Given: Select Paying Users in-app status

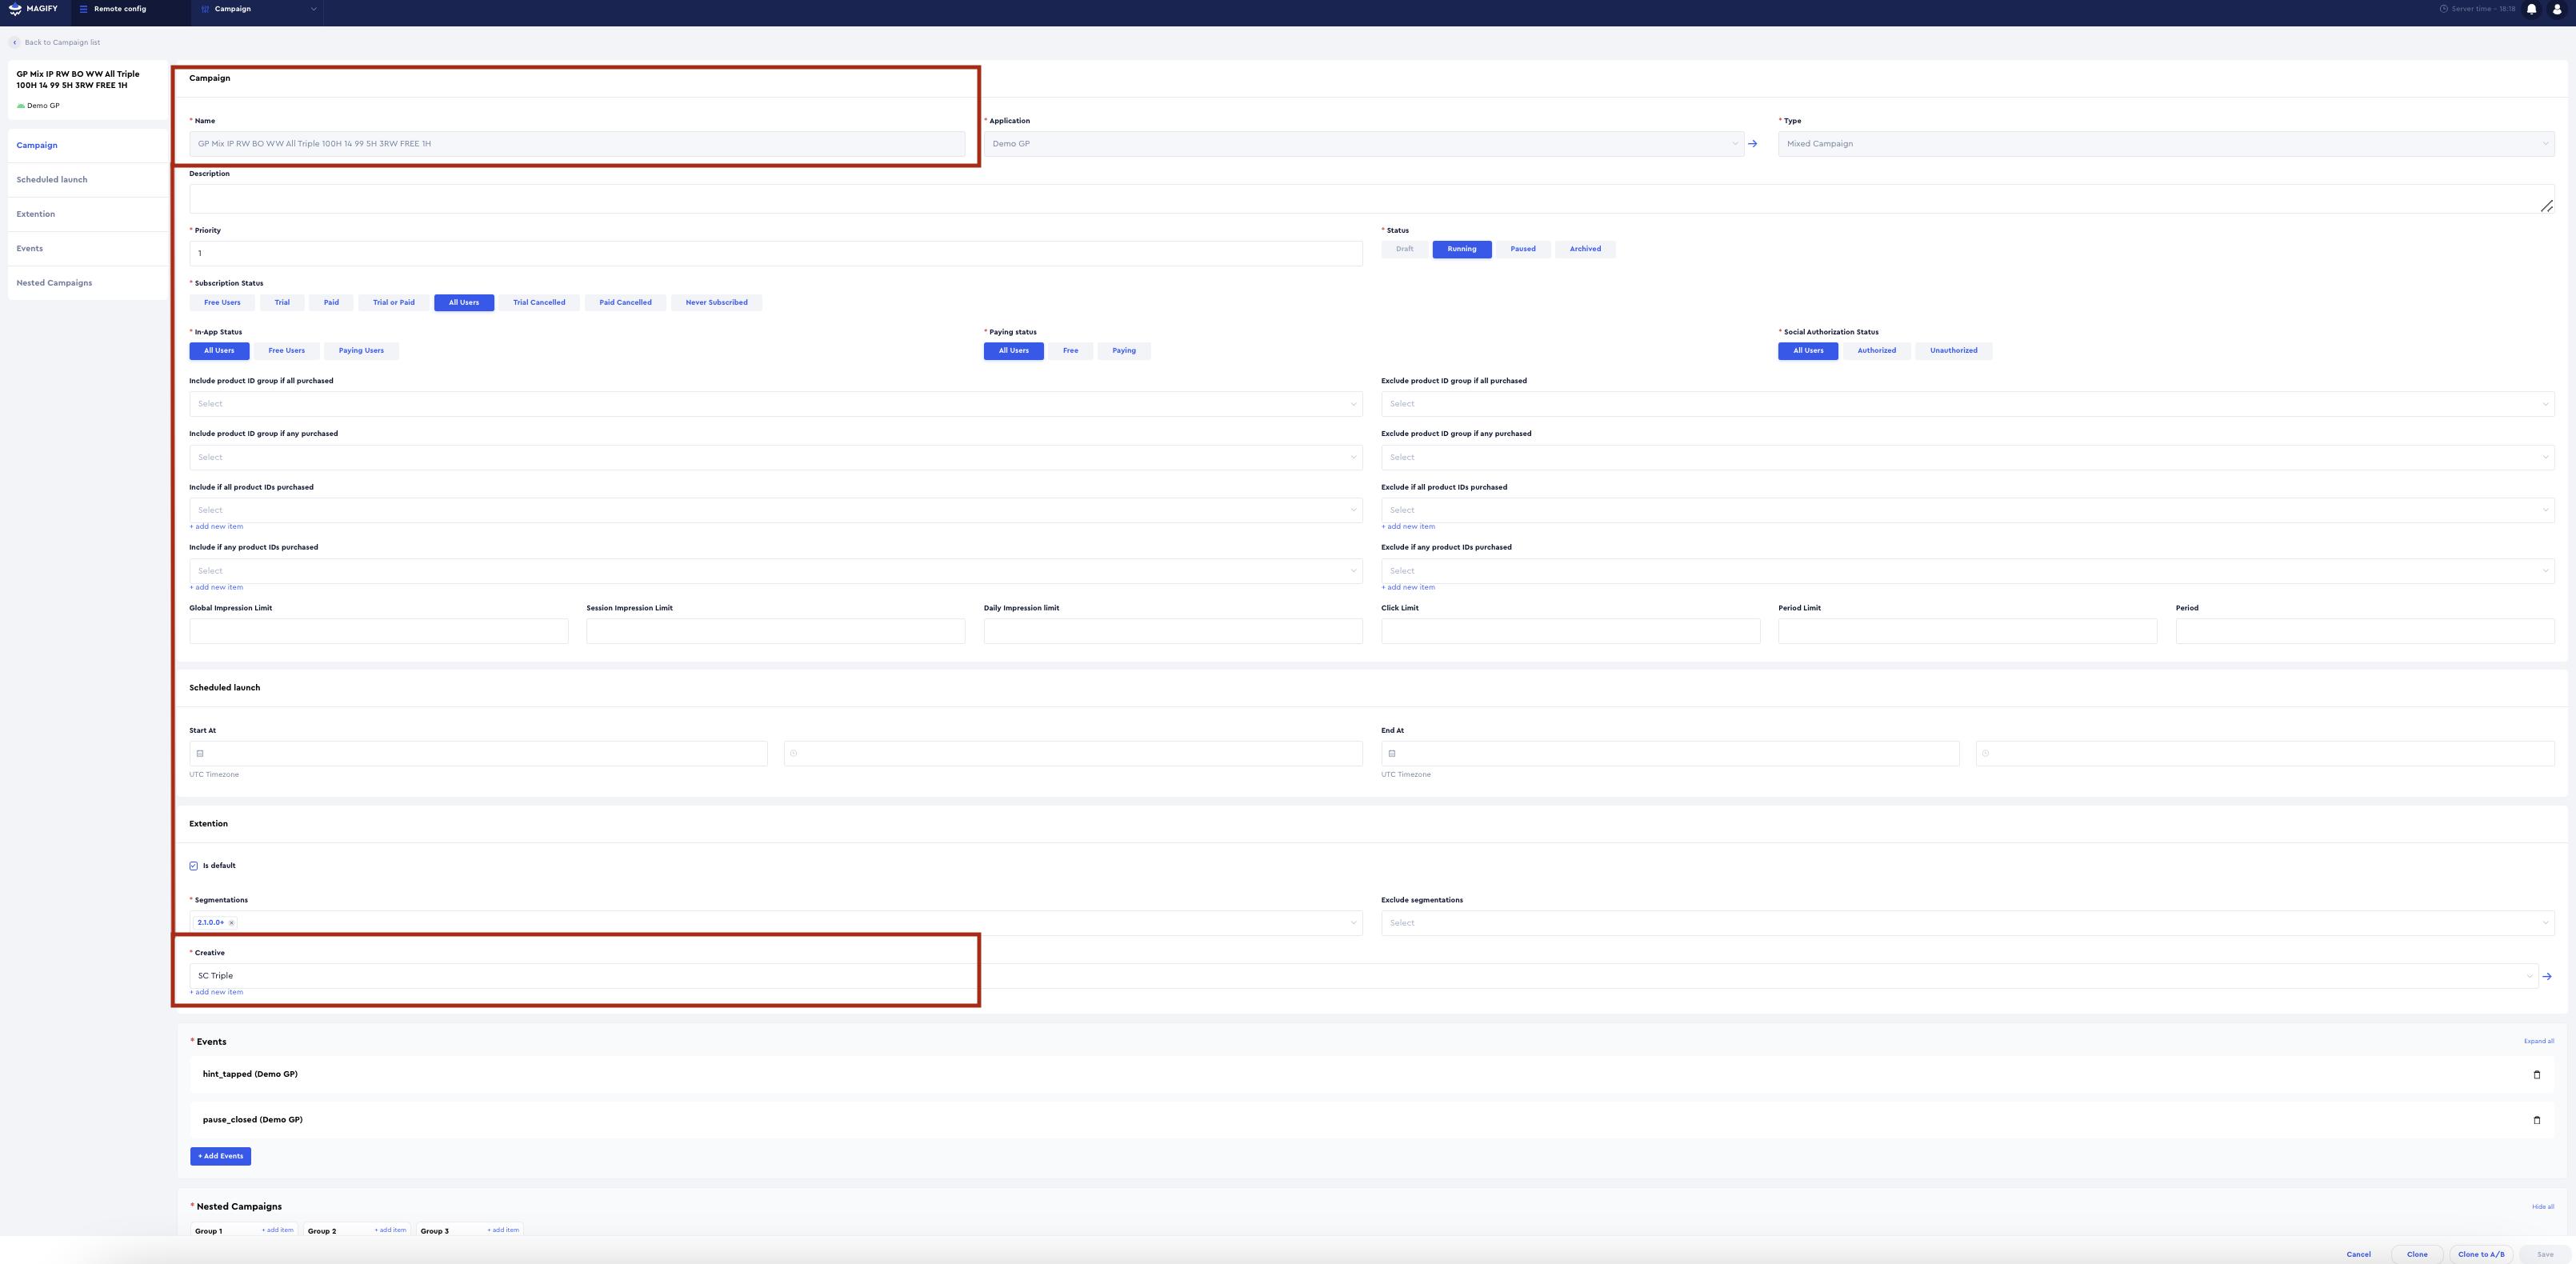Looking at the screenshot, I should [361, 351].
